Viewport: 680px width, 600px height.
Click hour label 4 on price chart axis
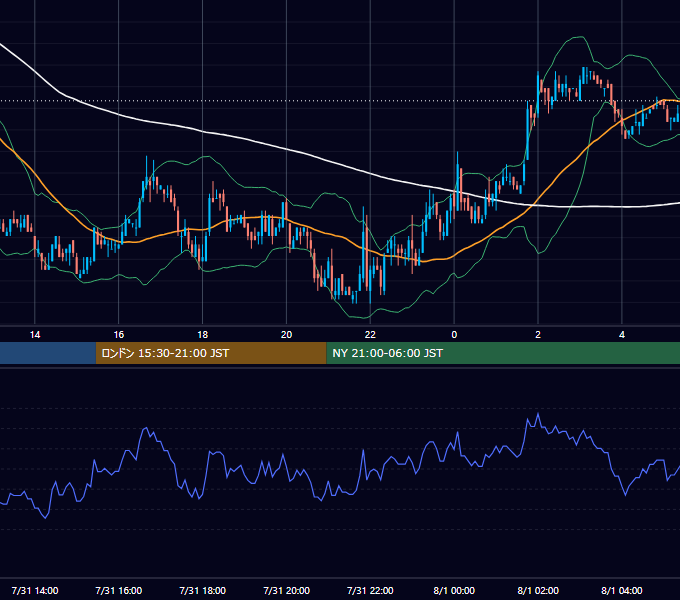(621, 335)
